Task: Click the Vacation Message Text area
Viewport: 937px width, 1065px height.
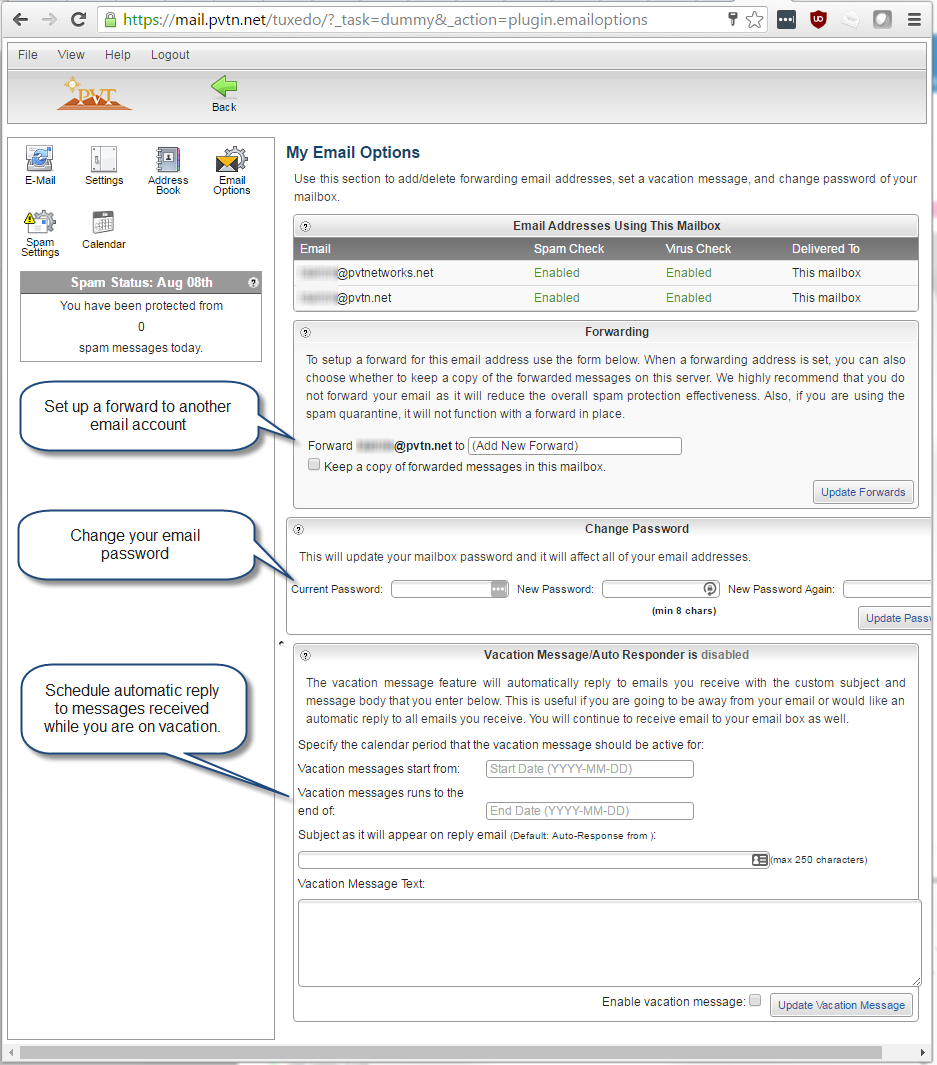Action: pos(610,943)
